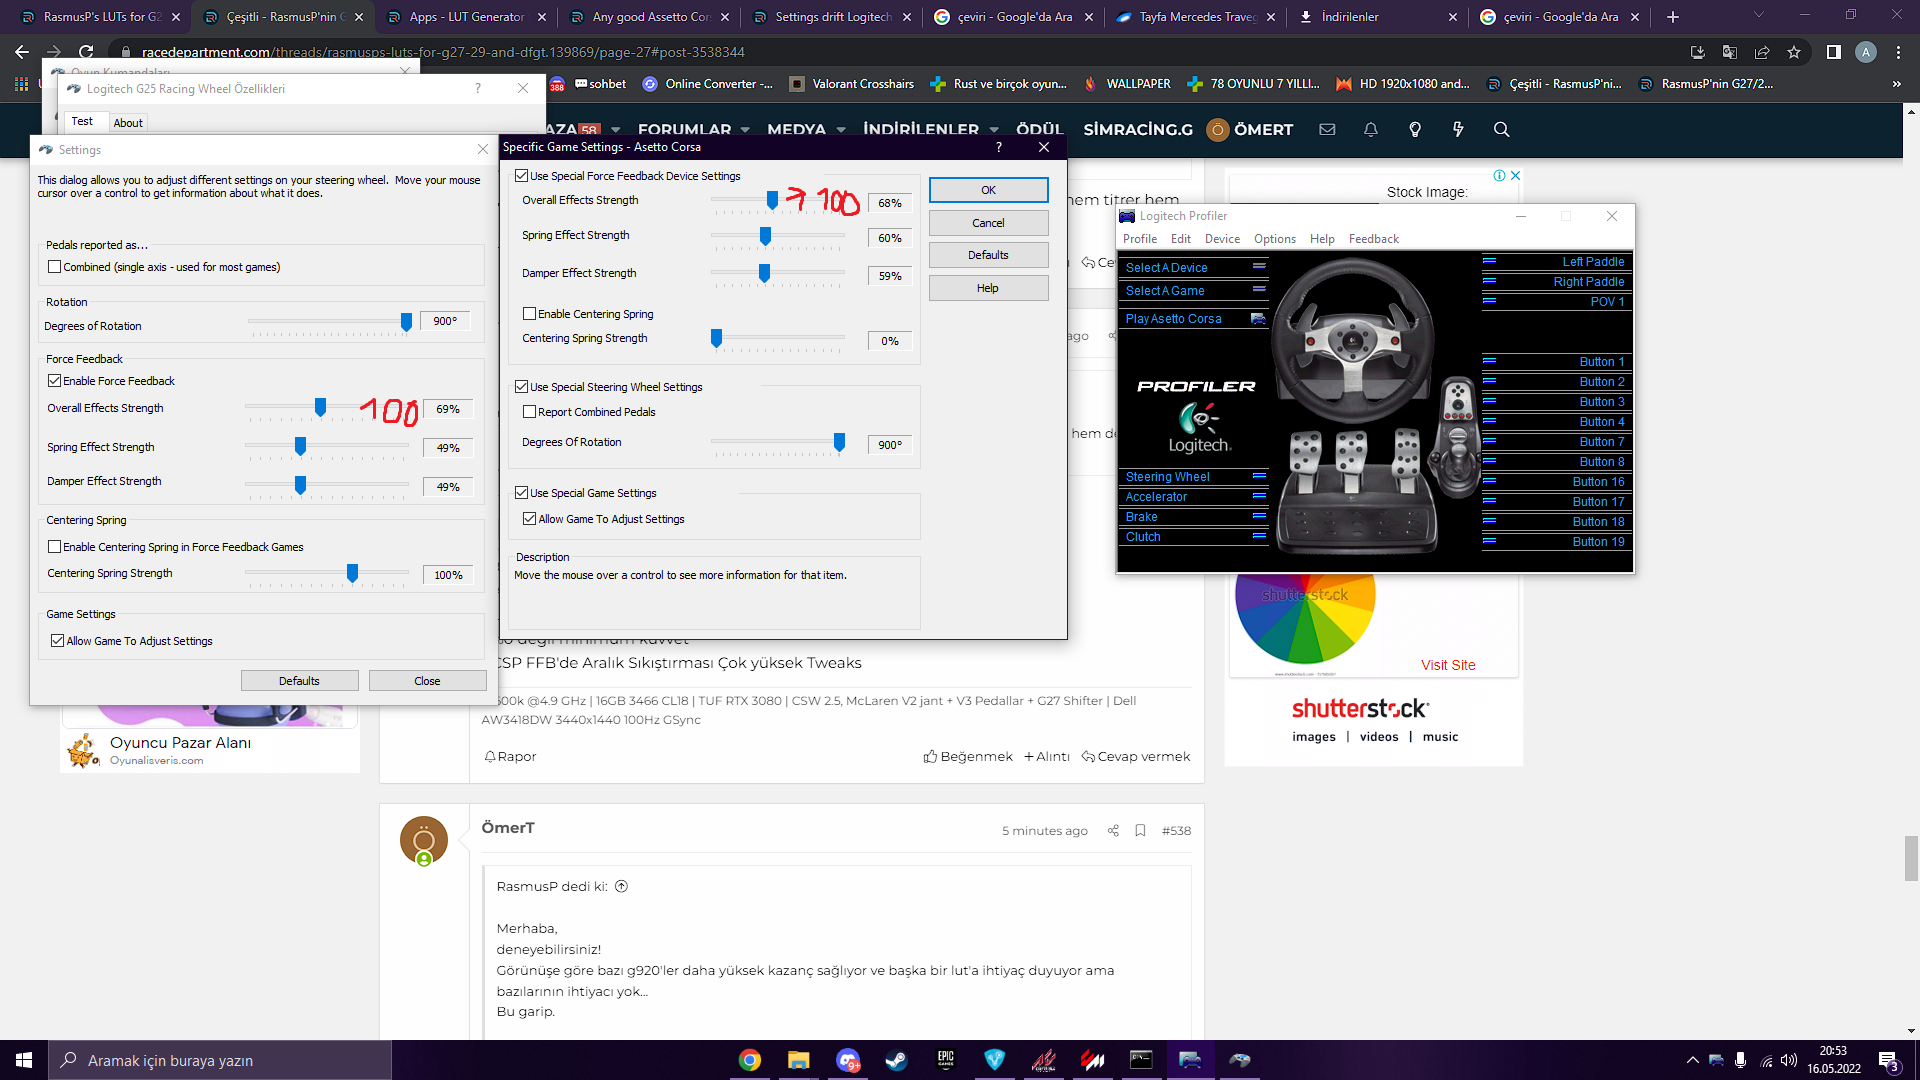1920x1080 pixels.
Task: Click the Play Asetto Corsa gamepad icon
Action: coord(1258,319)
